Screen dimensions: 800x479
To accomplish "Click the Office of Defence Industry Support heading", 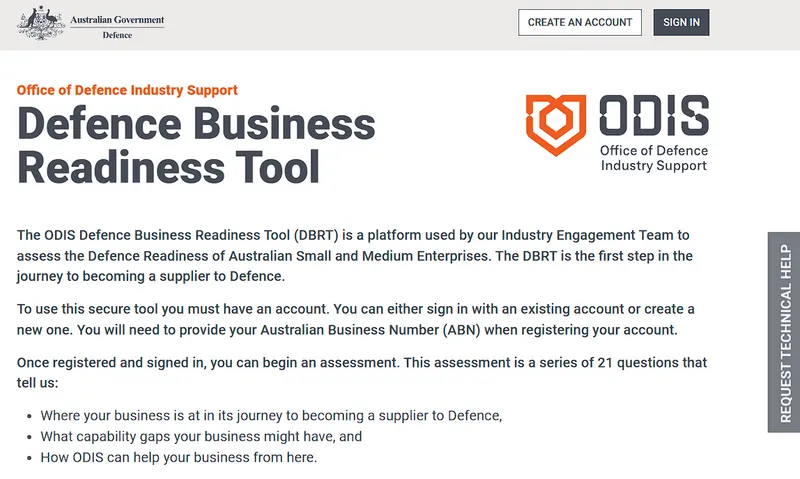I will point(127,90).
